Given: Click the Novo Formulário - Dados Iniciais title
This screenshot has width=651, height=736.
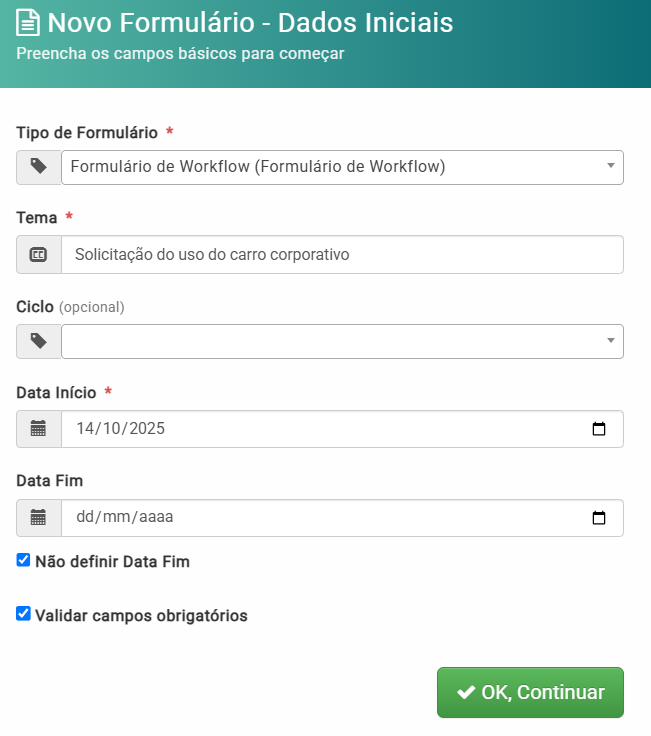Looking at the screenshot, I should pos(250,23).
